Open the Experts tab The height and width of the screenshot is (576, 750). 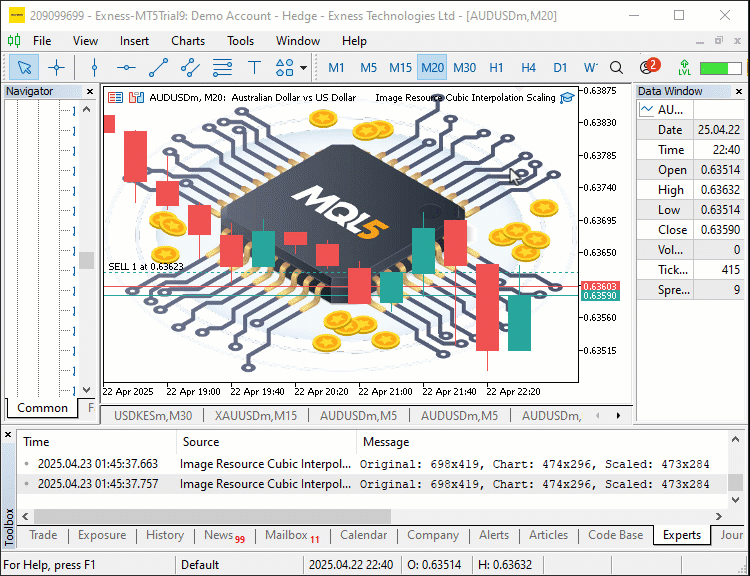point(682,535)
